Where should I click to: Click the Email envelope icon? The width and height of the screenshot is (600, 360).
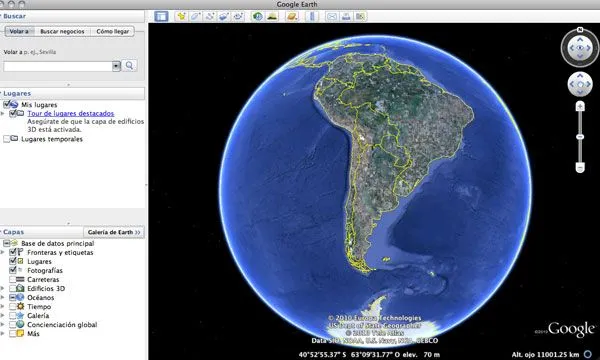pos(332,16)
